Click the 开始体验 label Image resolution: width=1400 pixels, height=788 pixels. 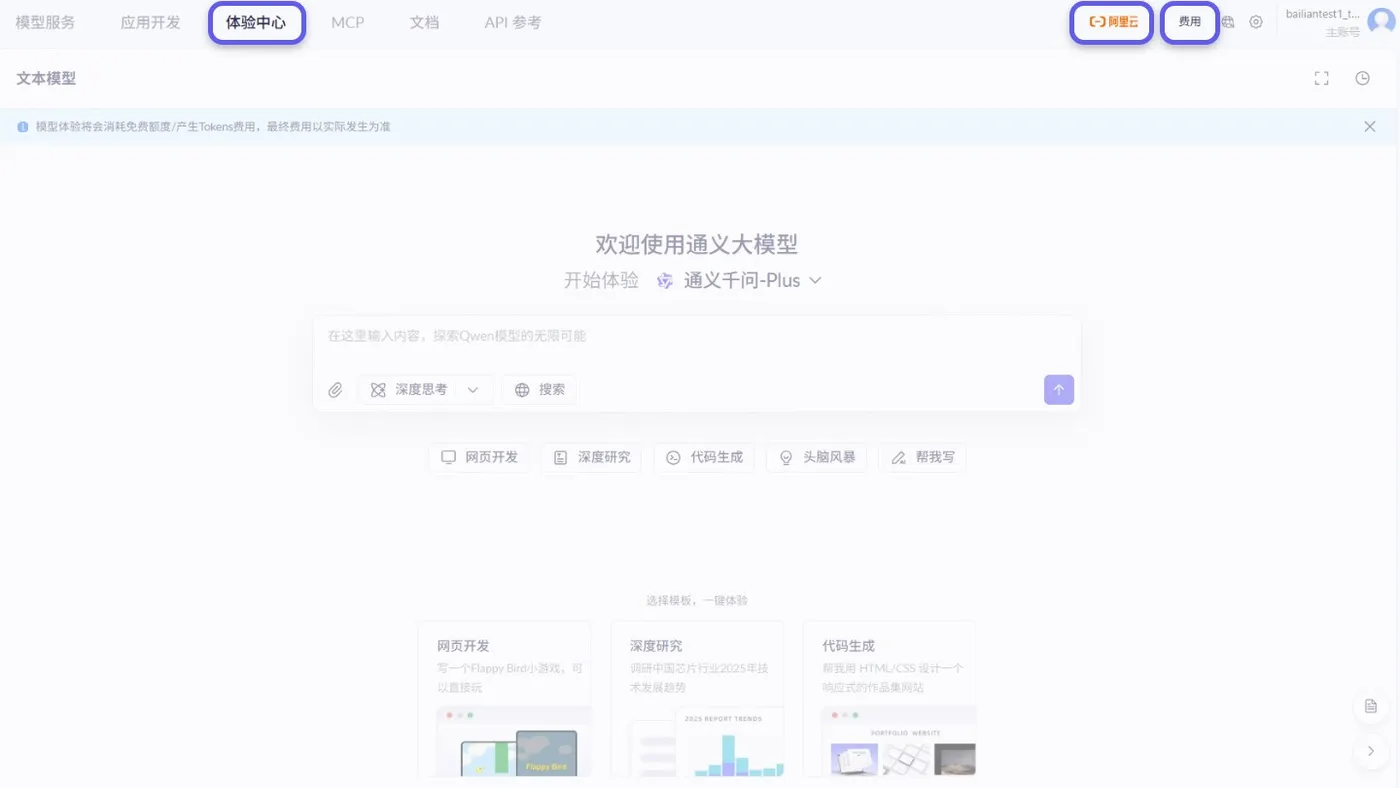pyautogui.click(x=601, y=281)
